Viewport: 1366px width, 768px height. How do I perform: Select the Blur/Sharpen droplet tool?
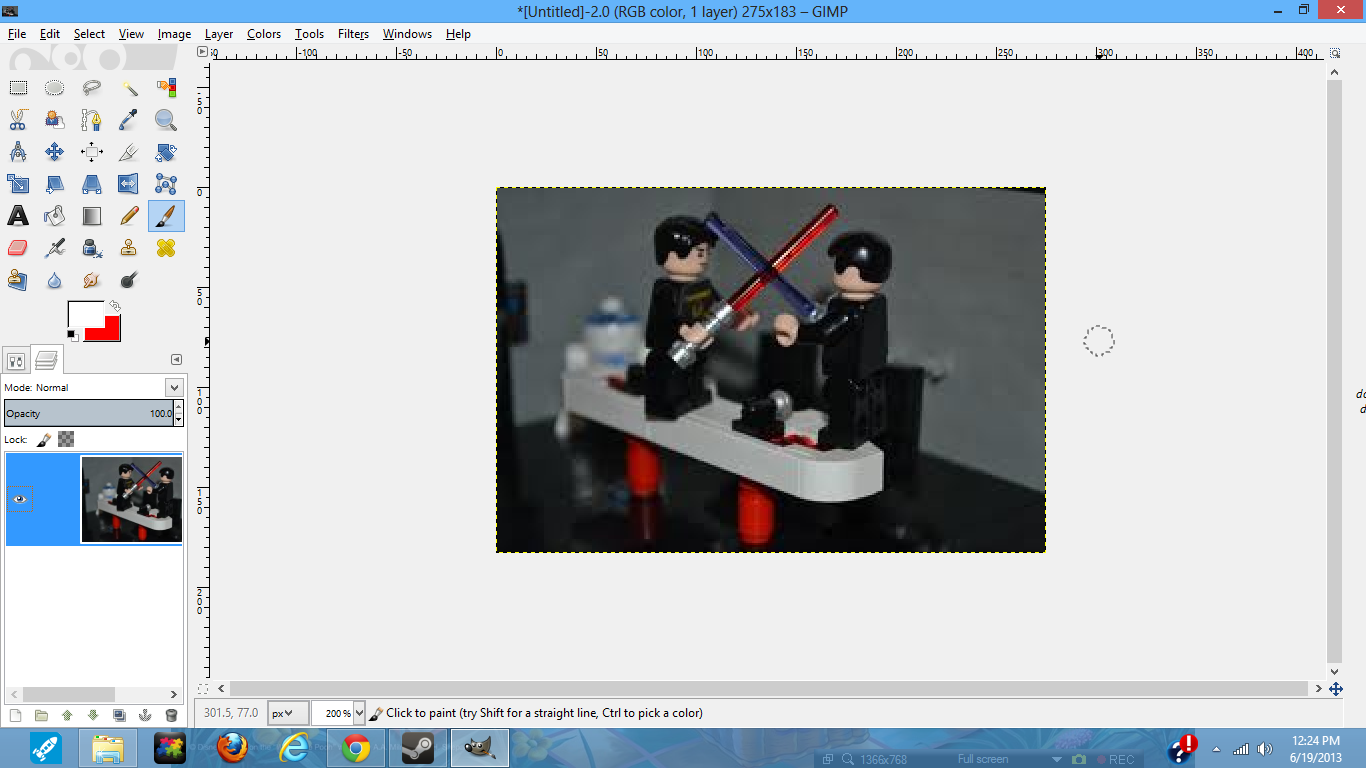(x=55, y=280)
